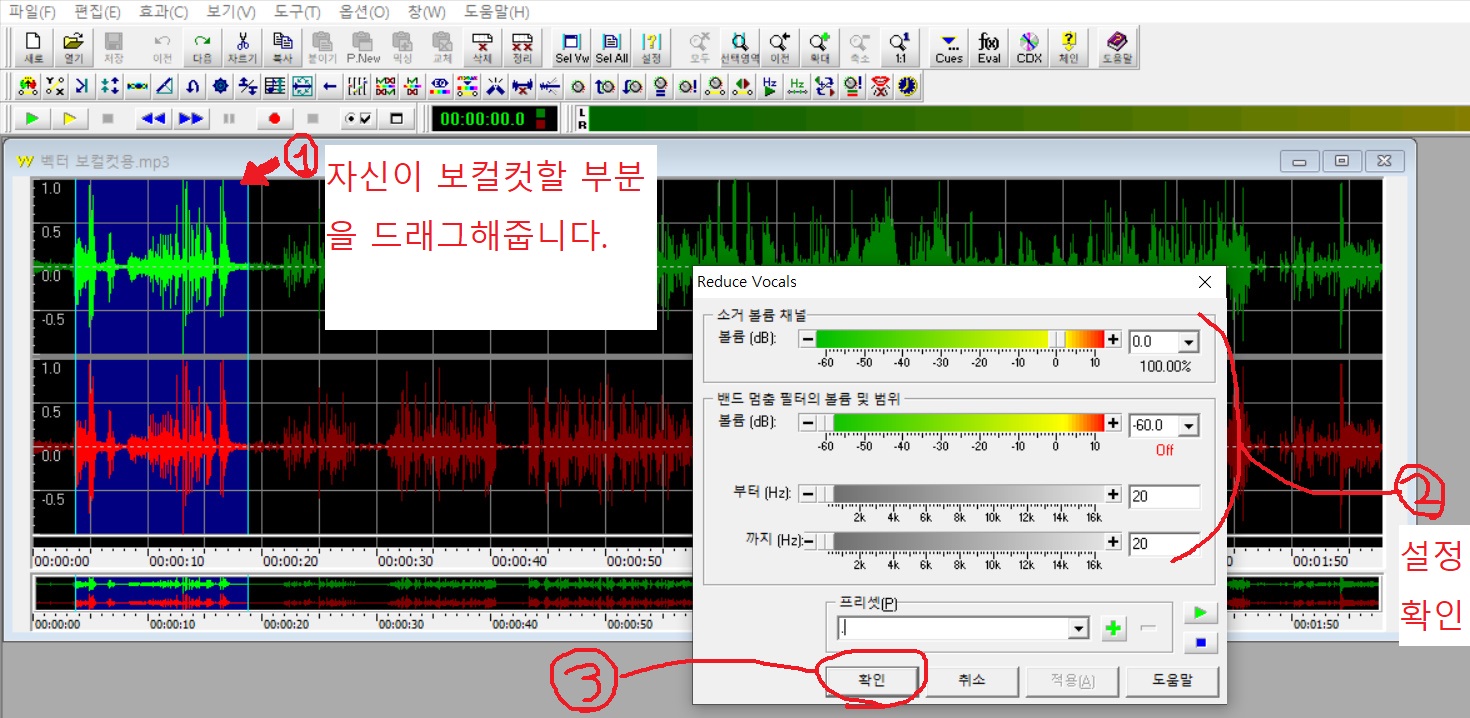Open the Eval expression evaluator icon
Viewport: 1470px width, 718px height.
[989, 46]
